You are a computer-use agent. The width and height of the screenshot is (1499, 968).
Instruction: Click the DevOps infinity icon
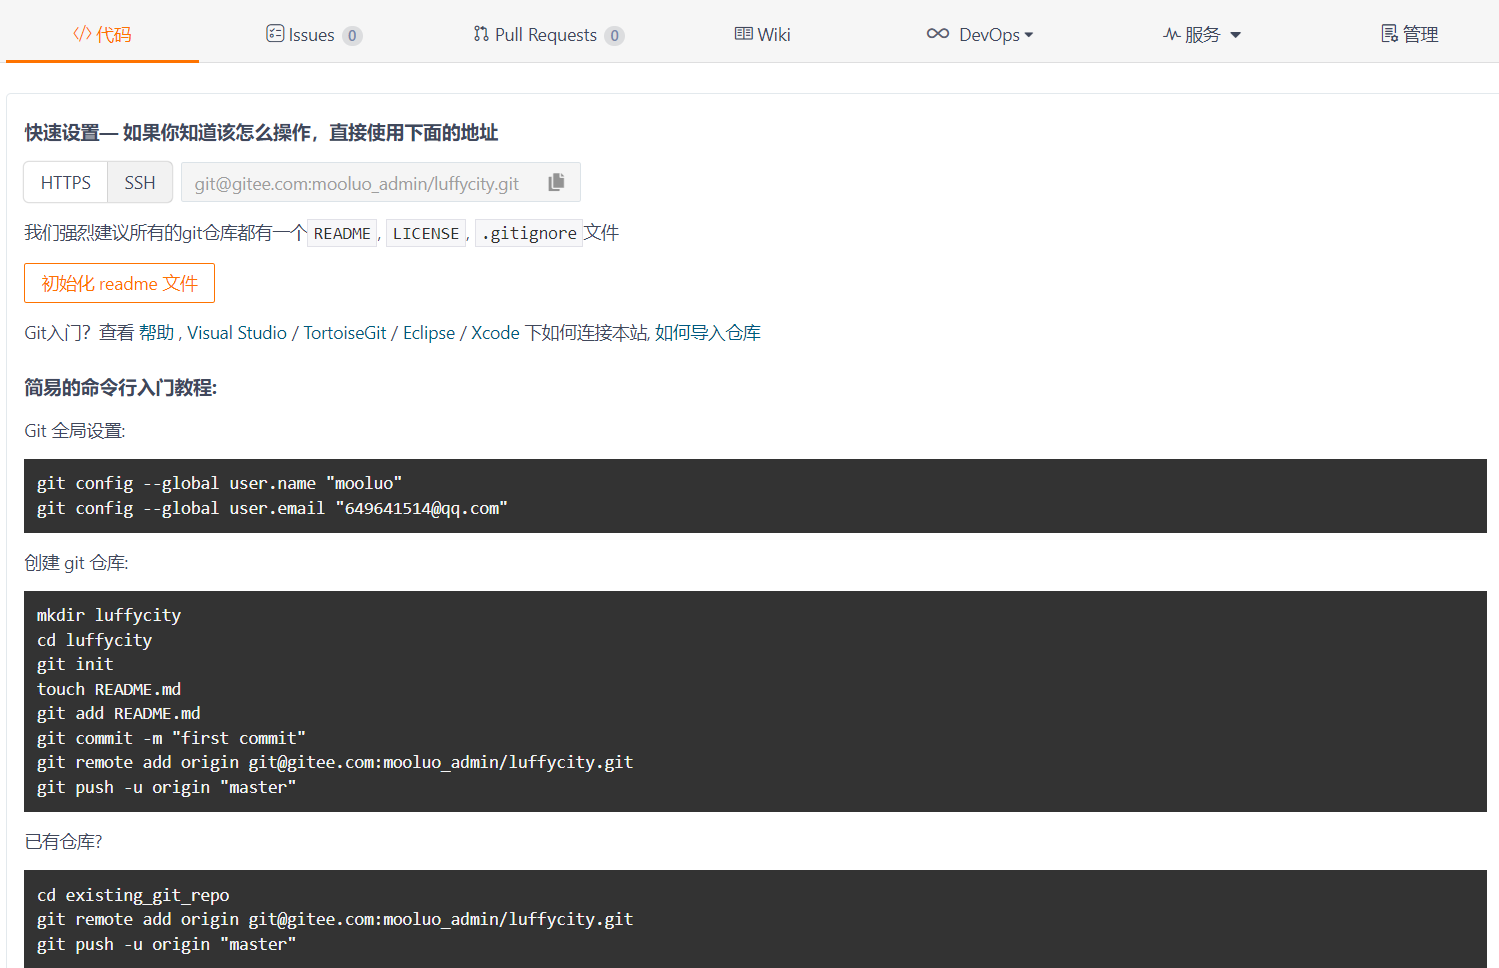pos(937,33)
